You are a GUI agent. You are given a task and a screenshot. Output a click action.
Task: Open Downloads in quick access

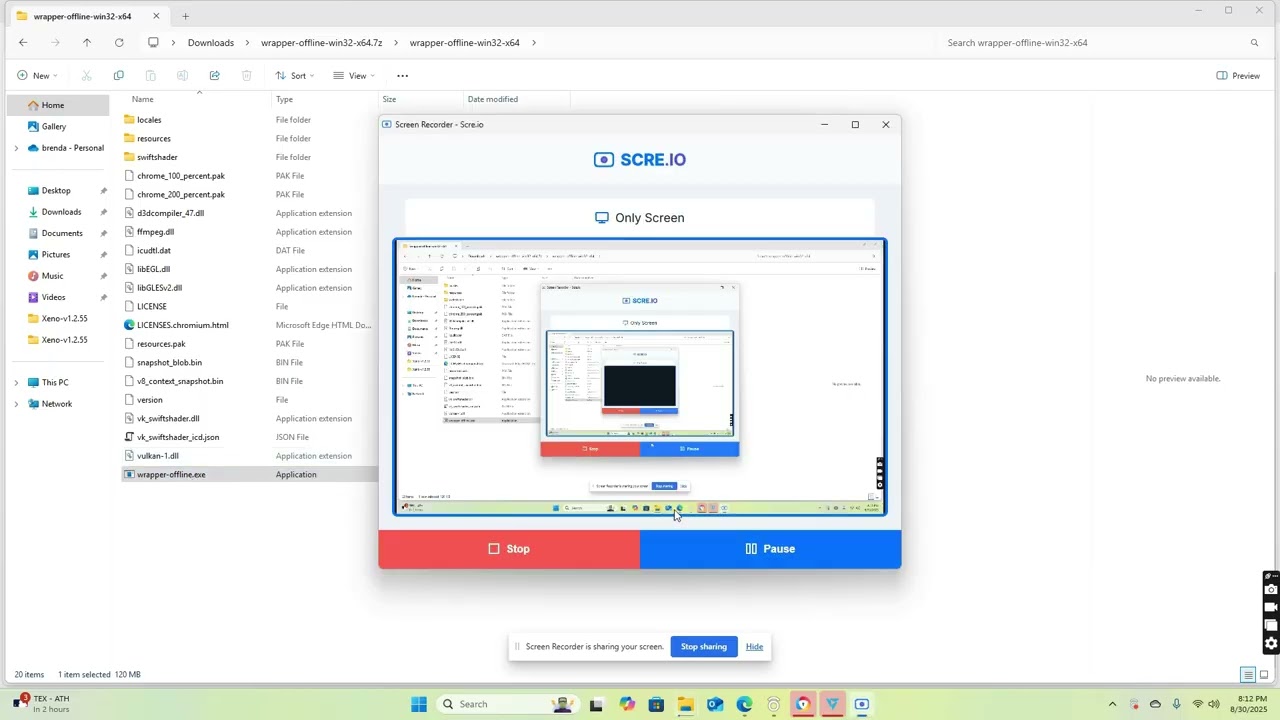[61, 212]
